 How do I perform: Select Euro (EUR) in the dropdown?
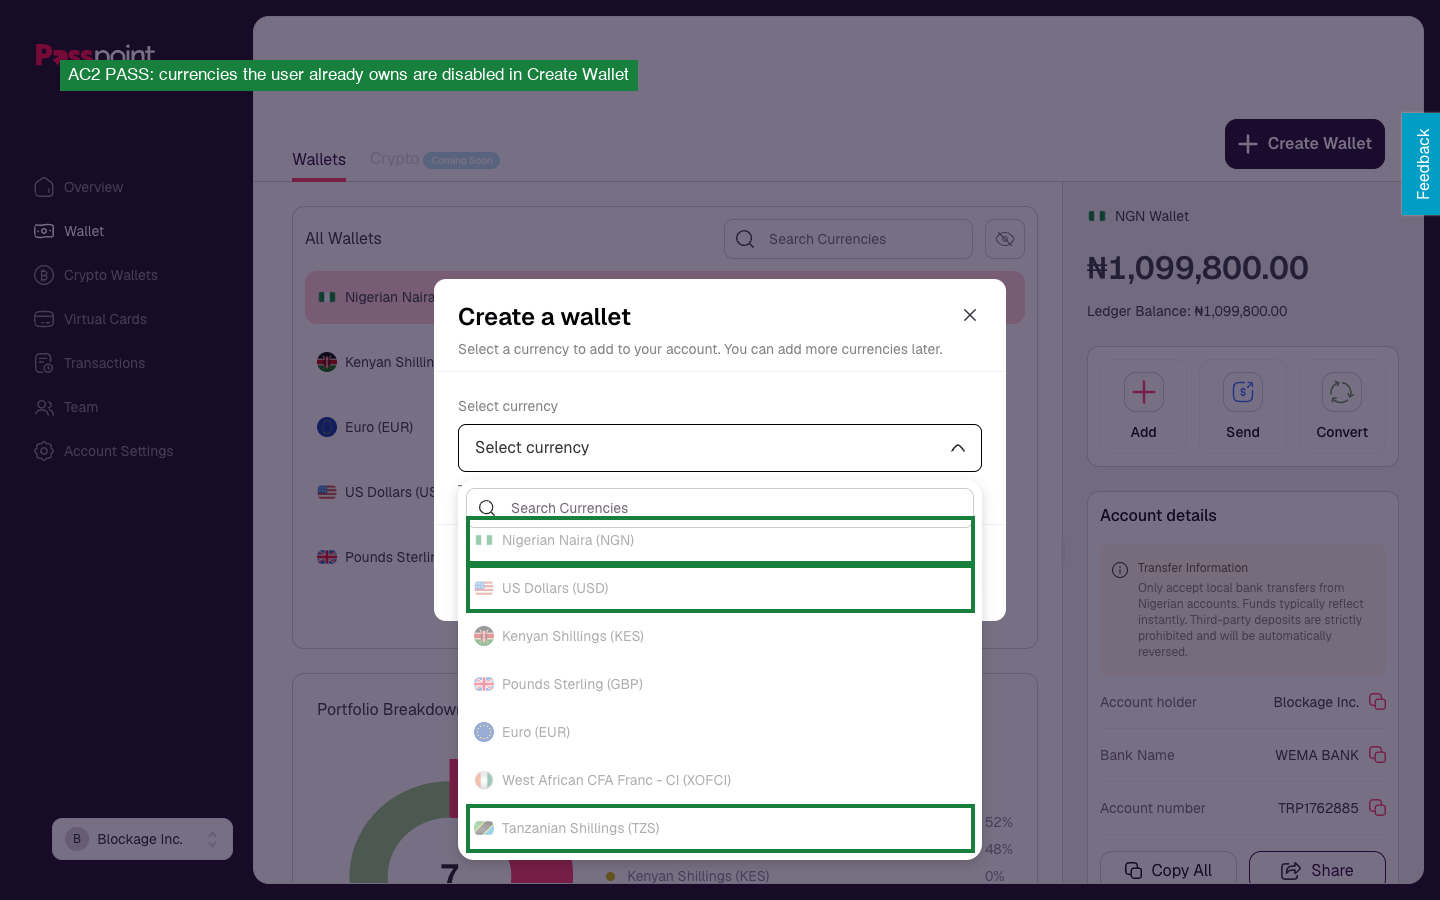(x=720, y=732)
